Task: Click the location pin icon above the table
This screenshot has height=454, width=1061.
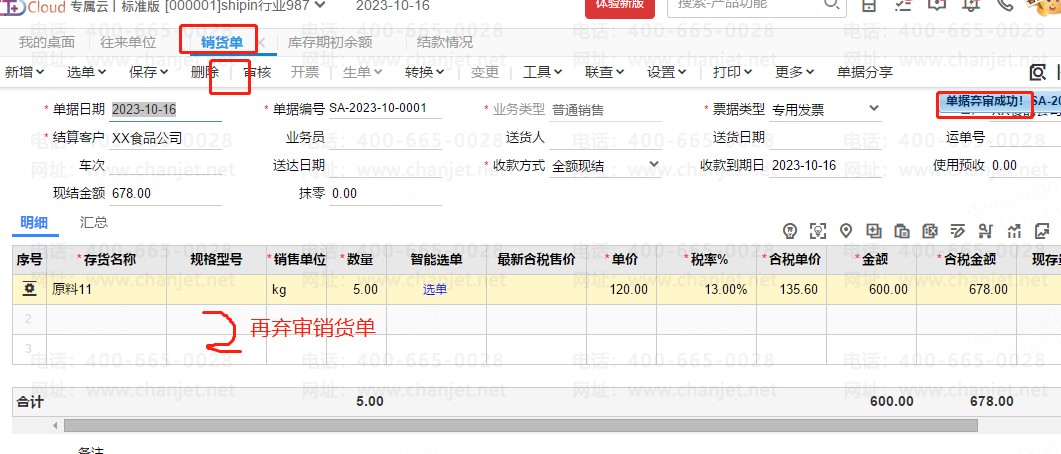Action: (846, 231)
